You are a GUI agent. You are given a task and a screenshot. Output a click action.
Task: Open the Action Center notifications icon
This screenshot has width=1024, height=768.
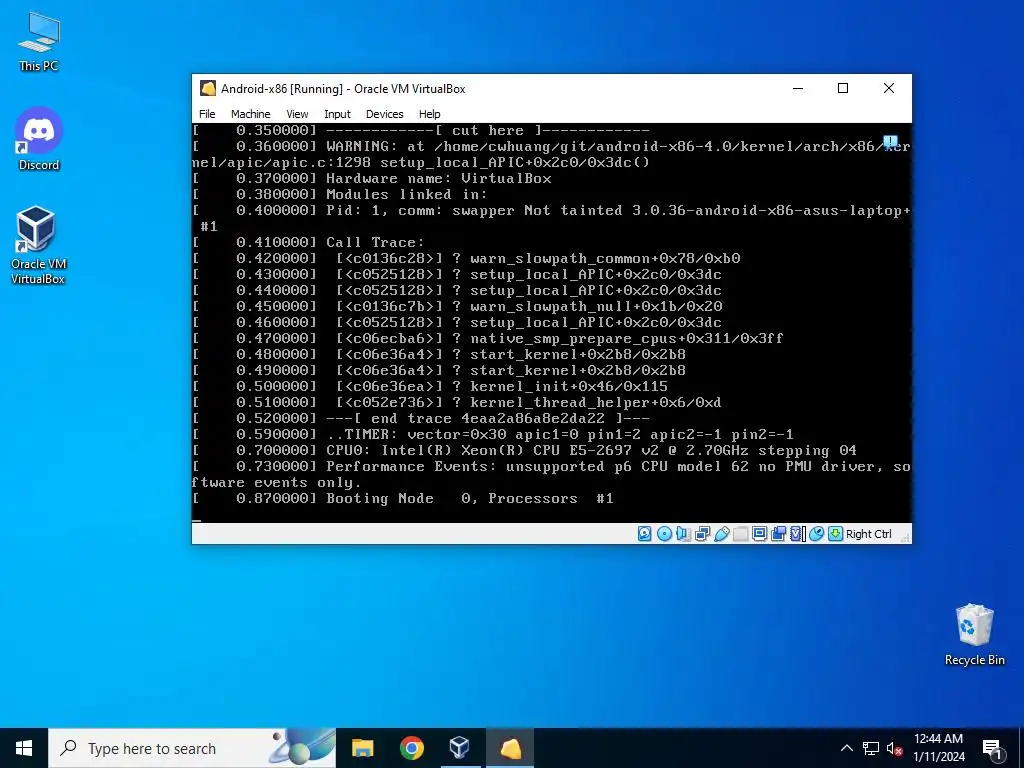coord(993,748)
